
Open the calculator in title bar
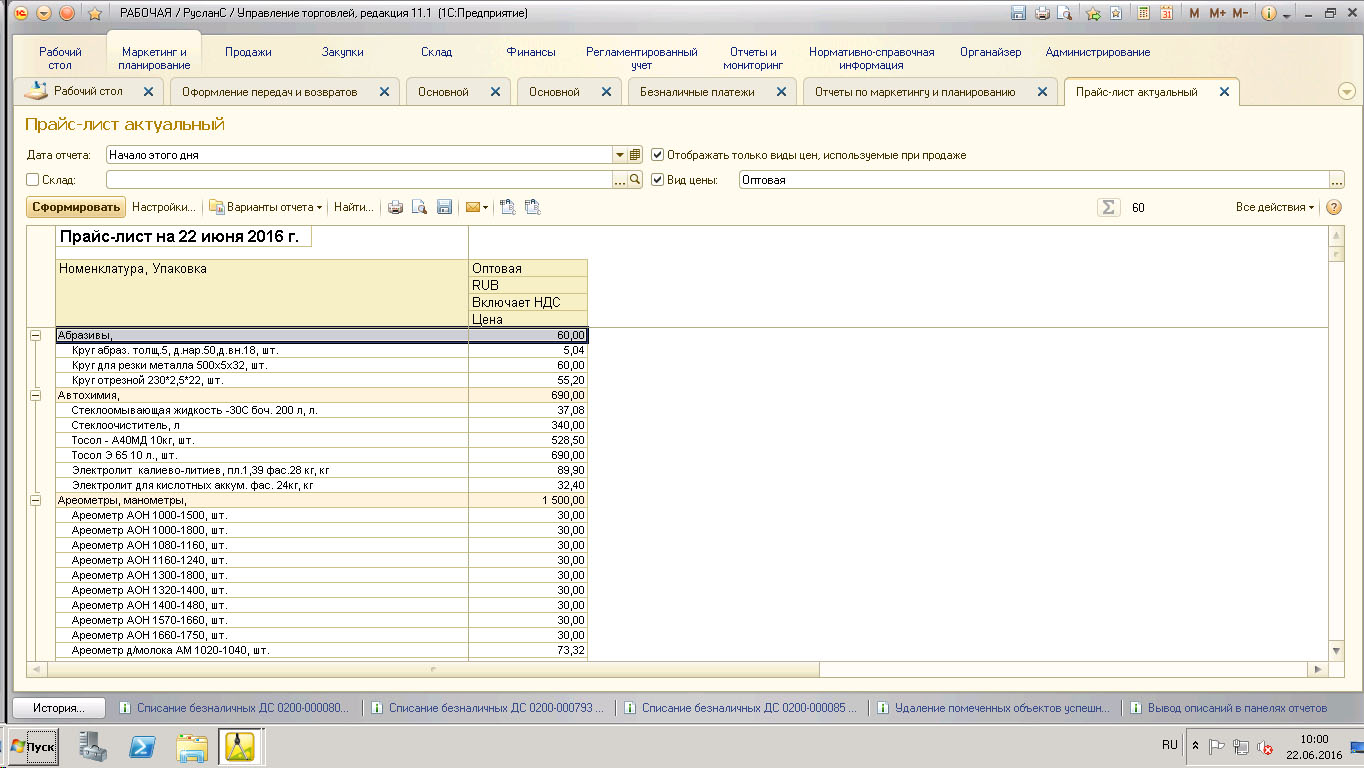tap(1142, 14)
